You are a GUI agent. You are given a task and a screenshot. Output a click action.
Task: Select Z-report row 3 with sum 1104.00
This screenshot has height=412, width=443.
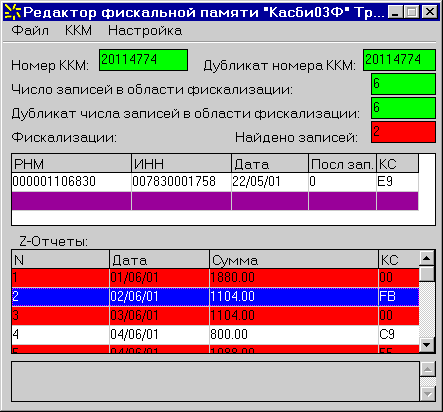coord(215,316)
